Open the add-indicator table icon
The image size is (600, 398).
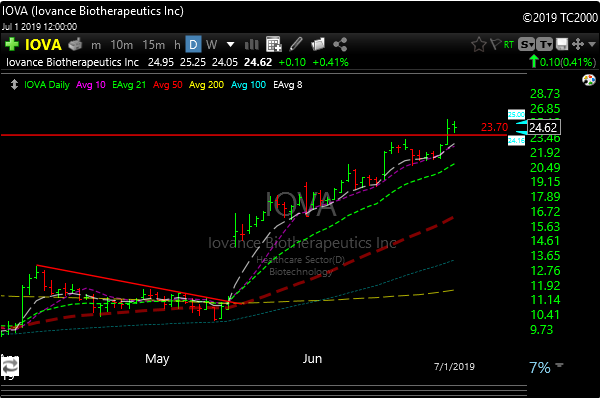tap(274, 44)
